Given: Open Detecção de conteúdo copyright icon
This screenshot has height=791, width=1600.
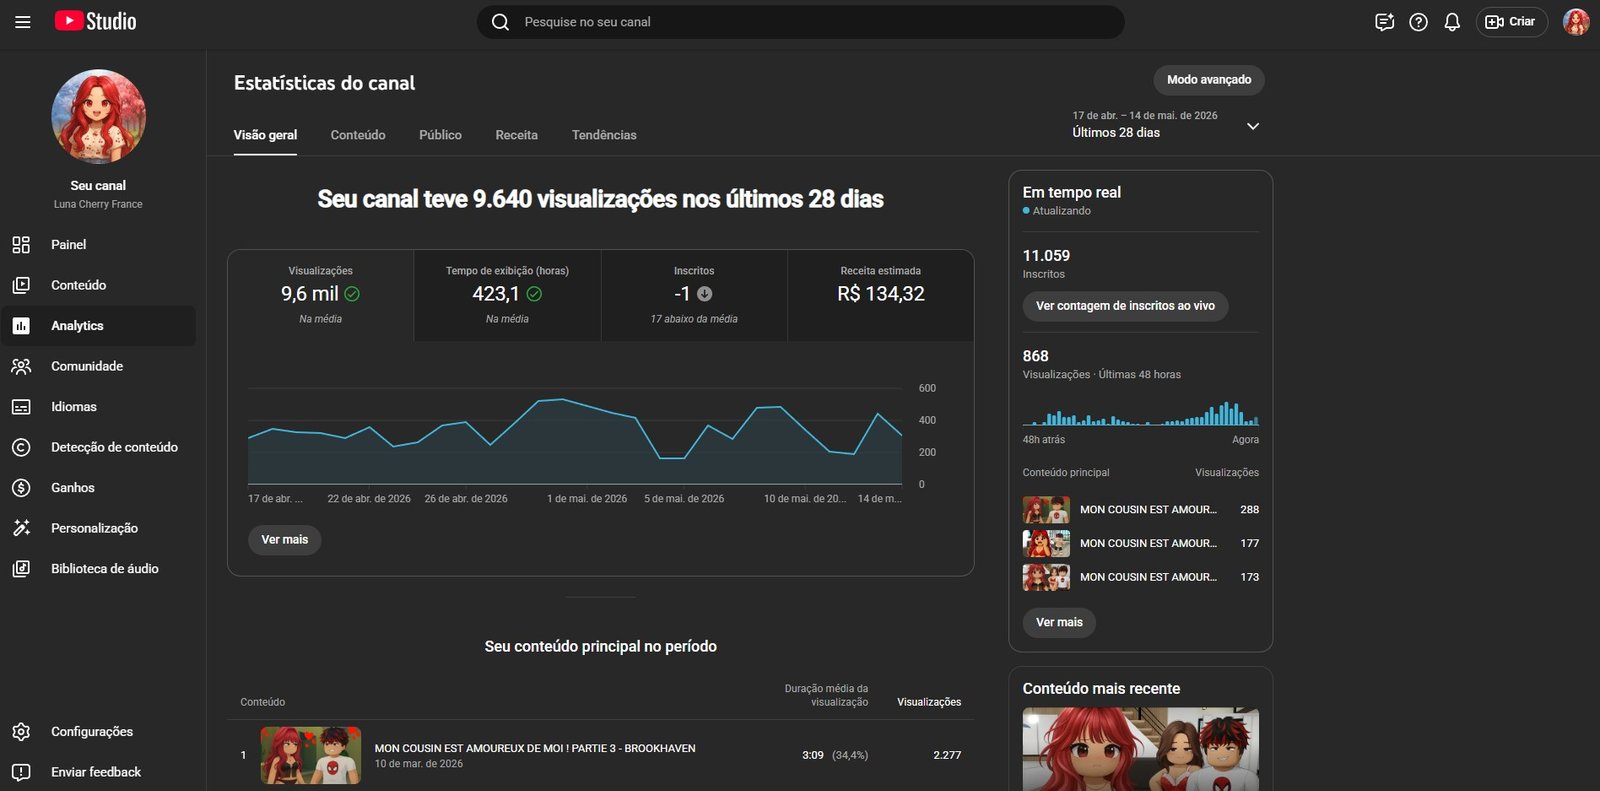Looking at the screenshot, I should click(x=21, y=447).
